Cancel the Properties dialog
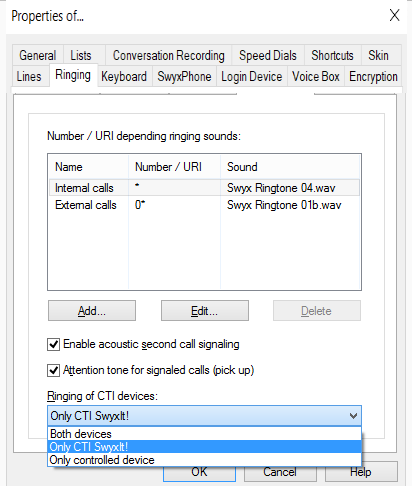This screenshot has width=412, height=486. point(280,472)
